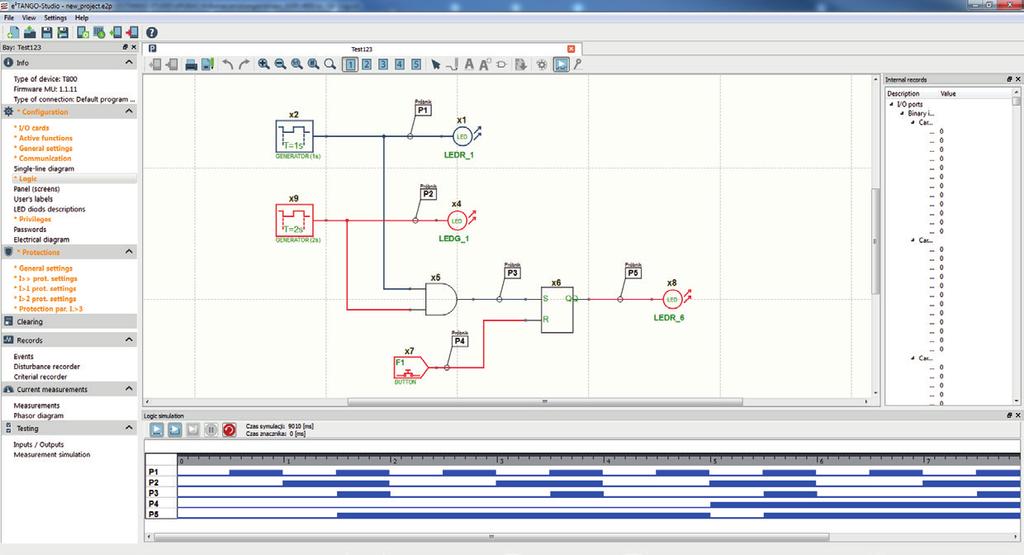Screen dimensions: 1024x555
Task: Open the Settings menu
Action: pos(56,18)
